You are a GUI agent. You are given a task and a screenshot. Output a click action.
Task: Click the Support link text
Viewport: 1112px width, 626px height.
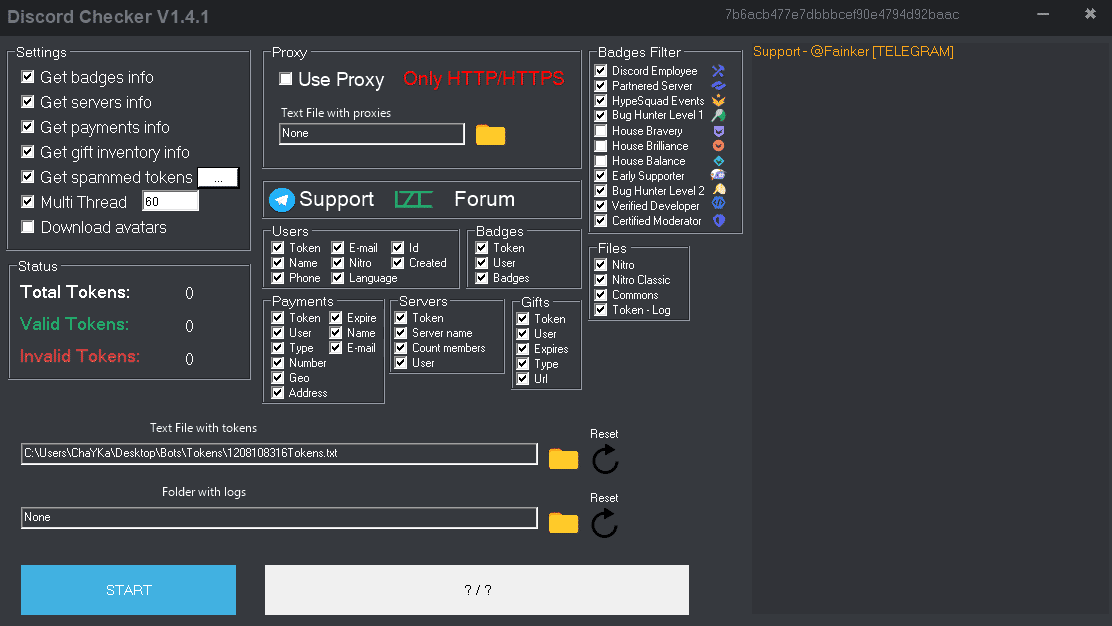(x=336, y=199)
